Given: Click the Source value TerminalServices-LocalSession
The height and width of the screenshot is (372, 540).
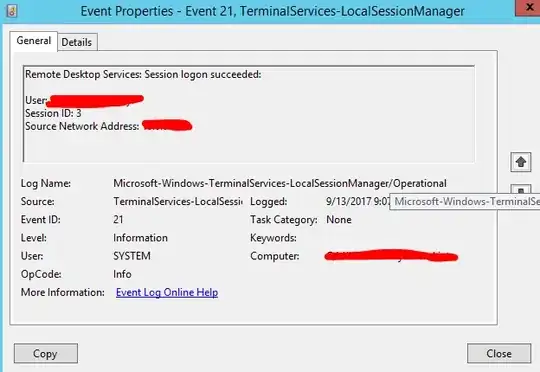Looking at the screenshot, I should (x=178, y=201).
